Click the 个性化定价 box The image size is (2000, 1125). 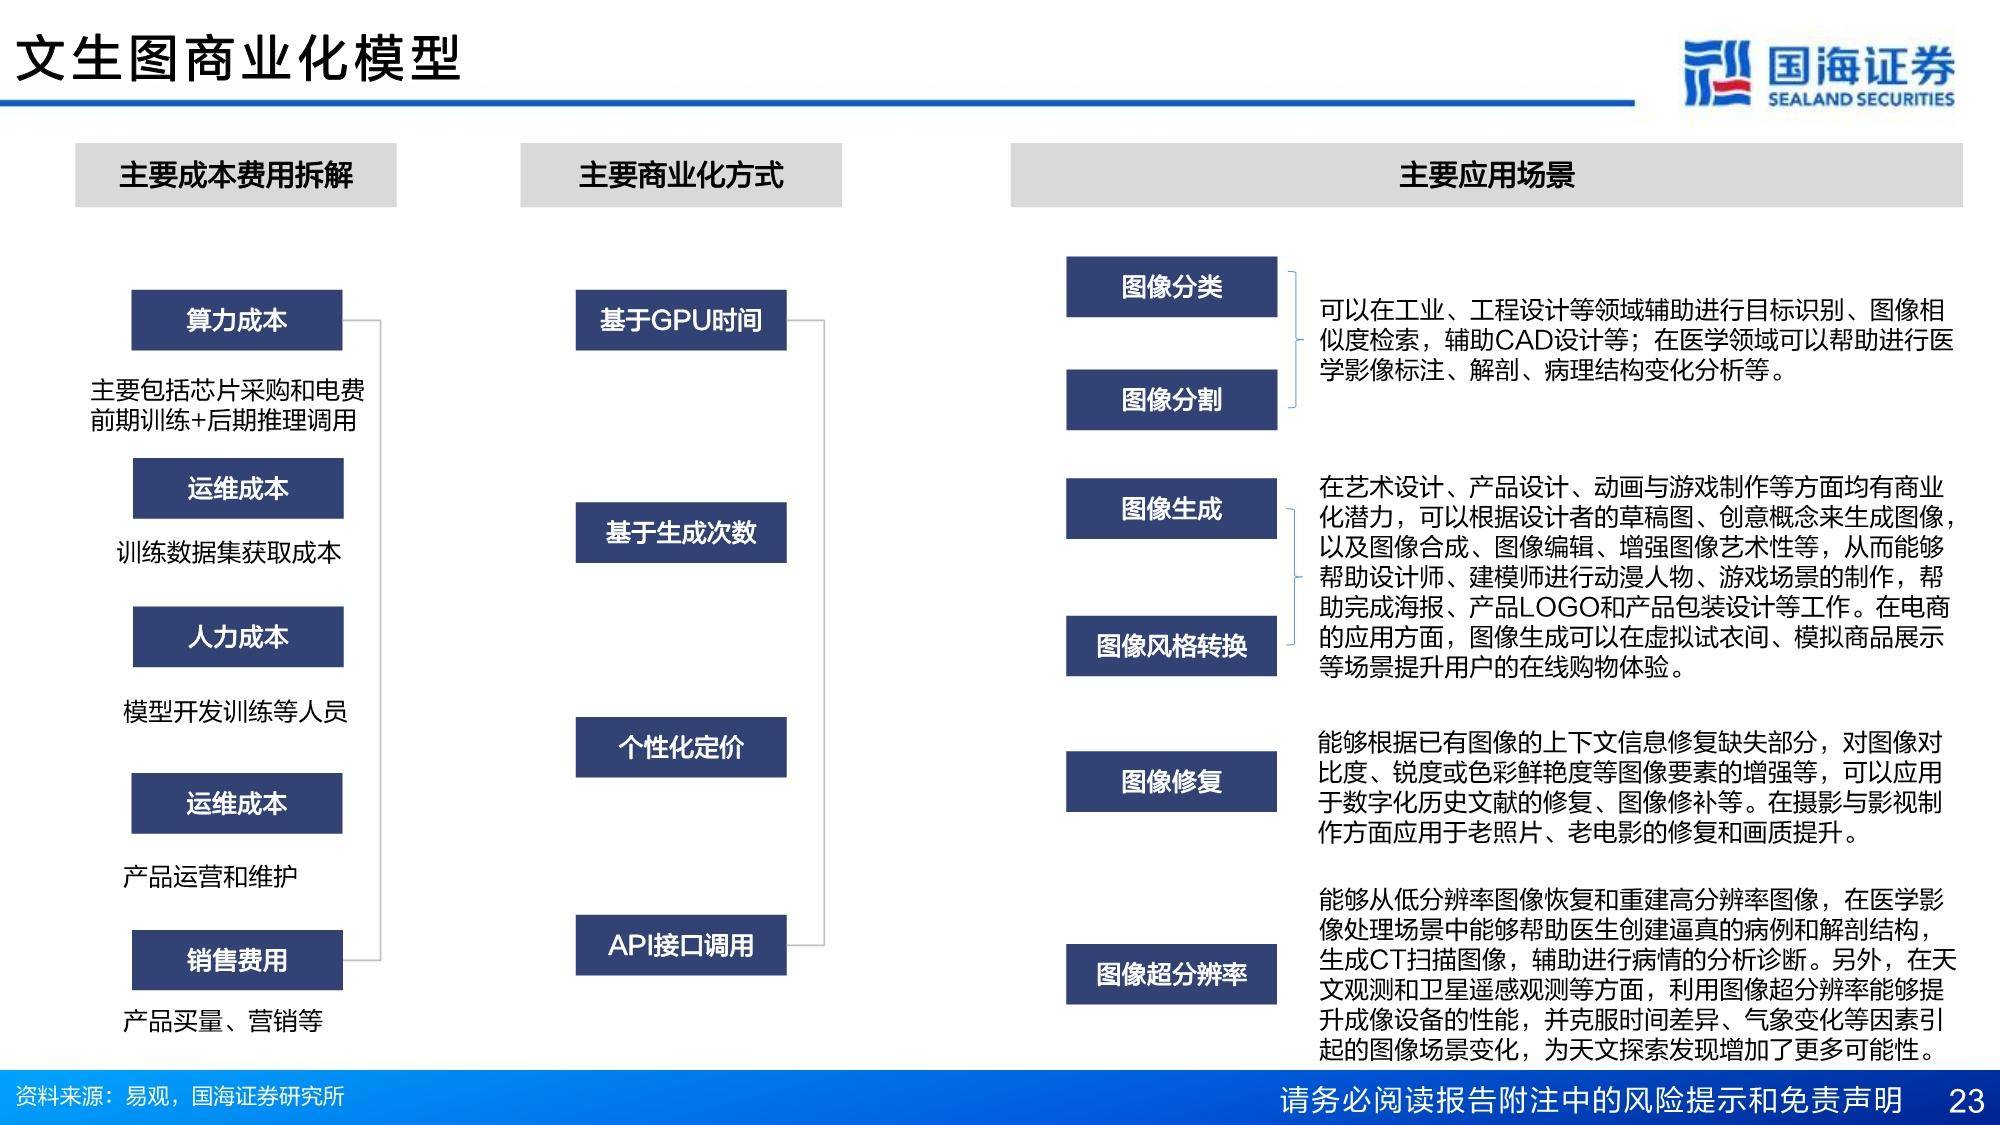[x=681, y=747]
